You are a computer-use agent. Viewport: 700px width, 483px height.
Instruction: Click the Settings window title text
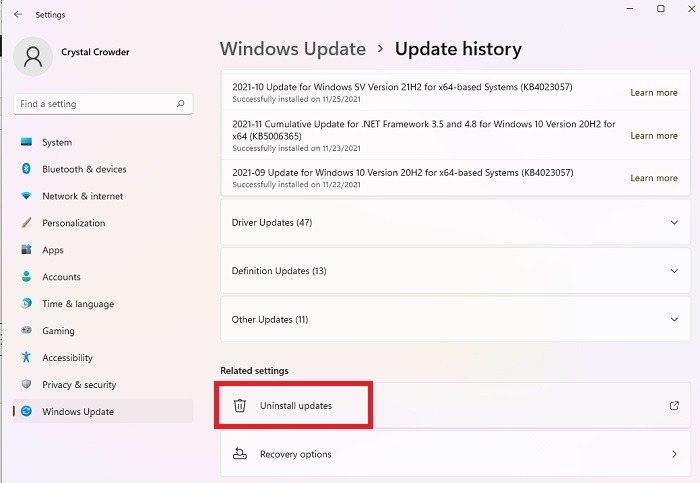pyautogui.click(x=50, y=15)
